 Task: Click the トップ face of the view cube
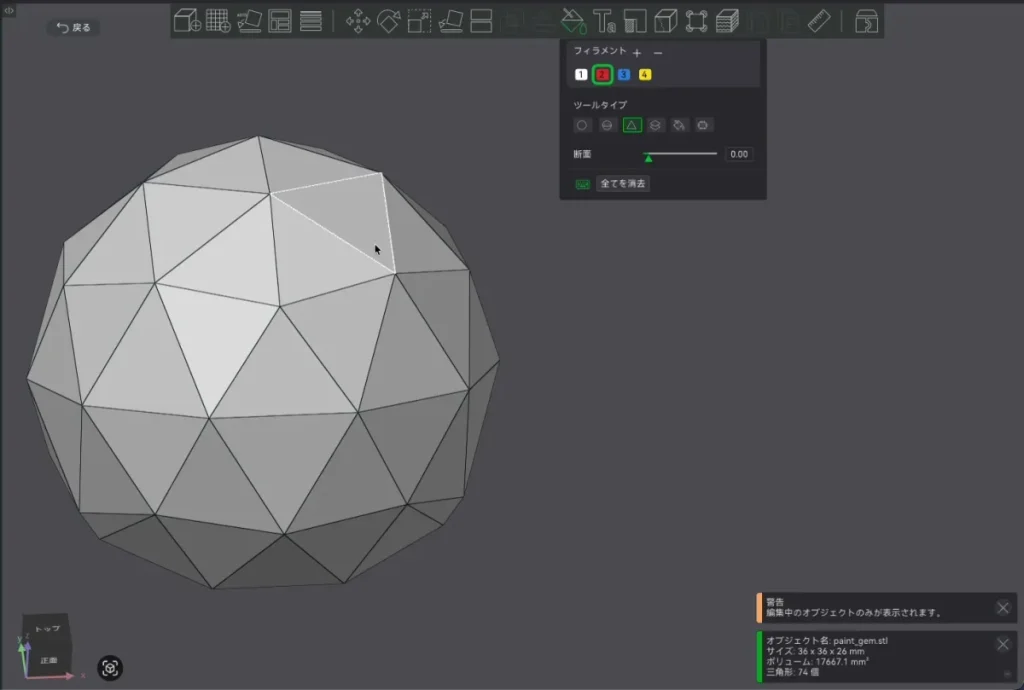pos(46,627)
